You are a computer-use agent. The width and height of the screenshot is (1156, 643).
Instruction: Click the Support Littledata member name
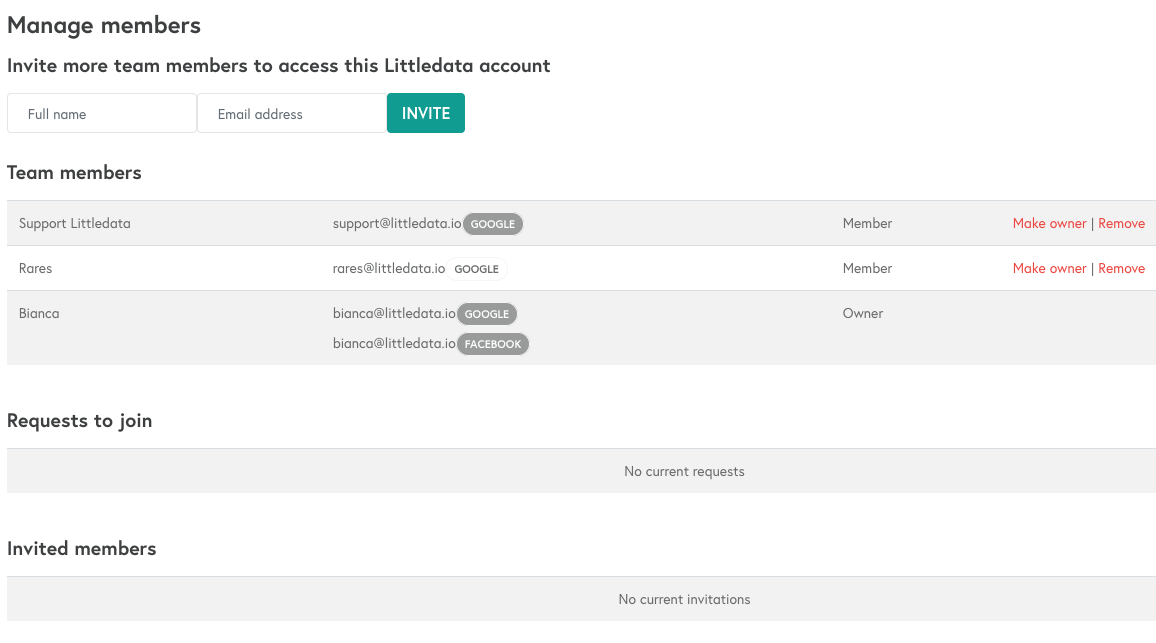pyautogui.click(x=74, y=223)
